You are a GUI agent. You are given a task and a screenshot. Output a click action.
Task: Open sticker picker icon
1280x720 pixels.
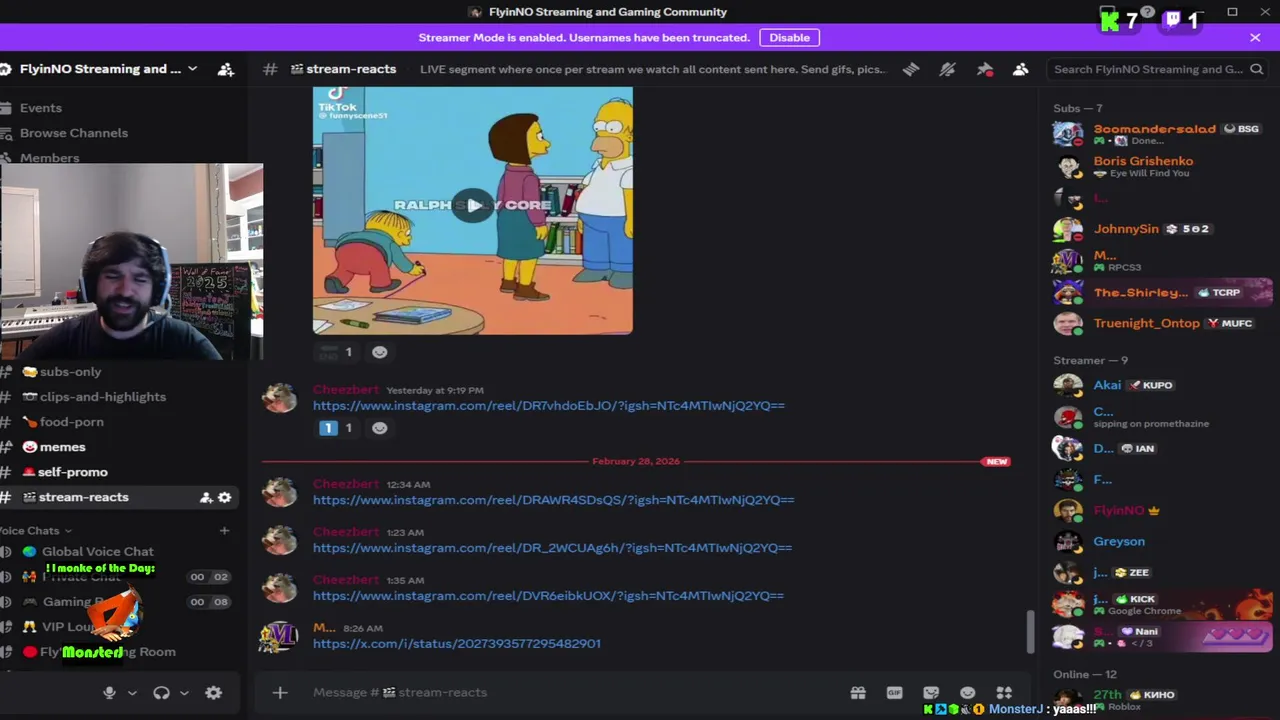(931, 692)
